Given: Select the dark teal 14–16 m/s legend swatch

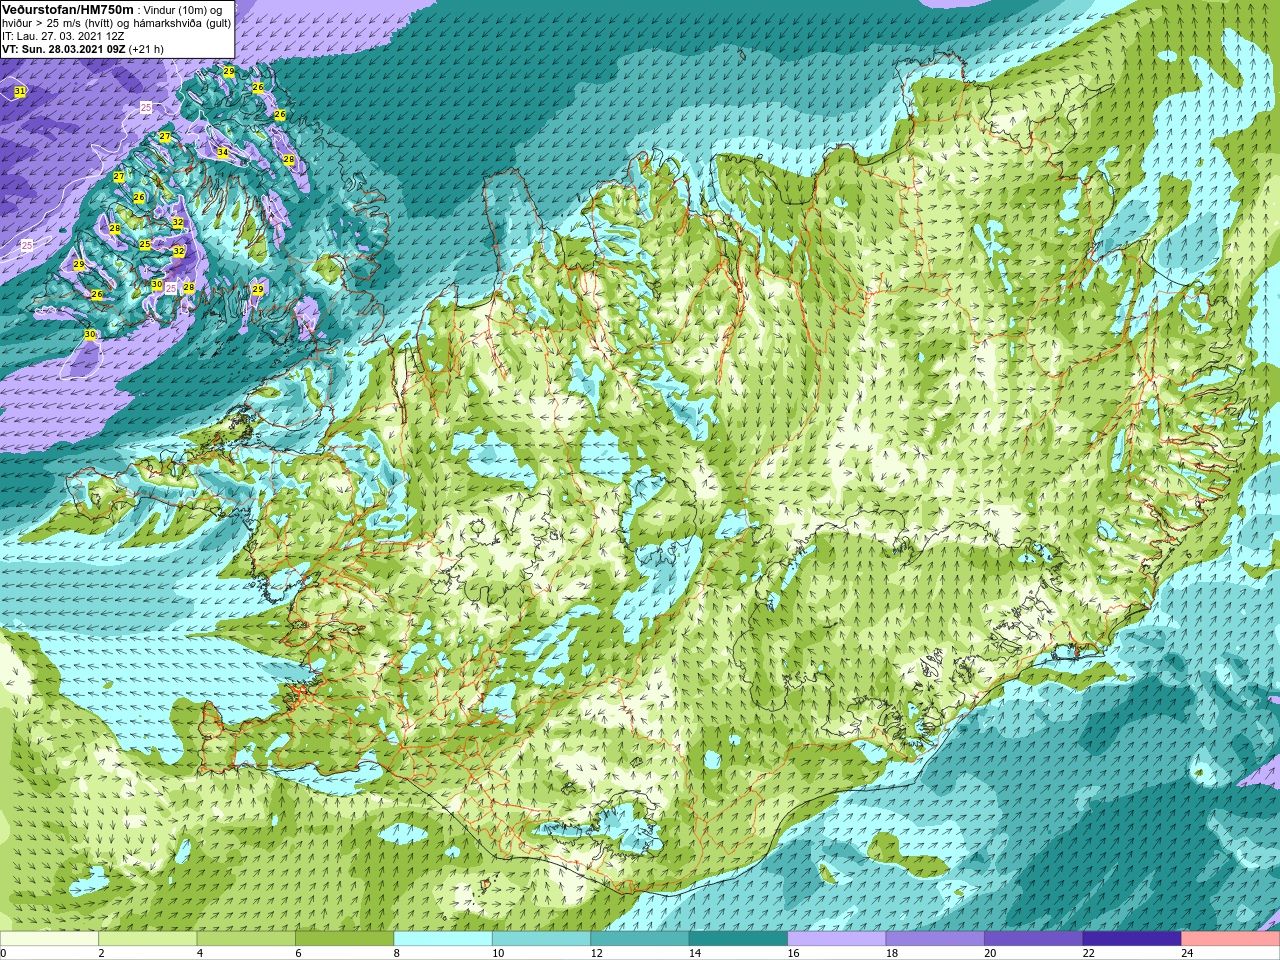Looking at the screenshot, I should (739, 939).
